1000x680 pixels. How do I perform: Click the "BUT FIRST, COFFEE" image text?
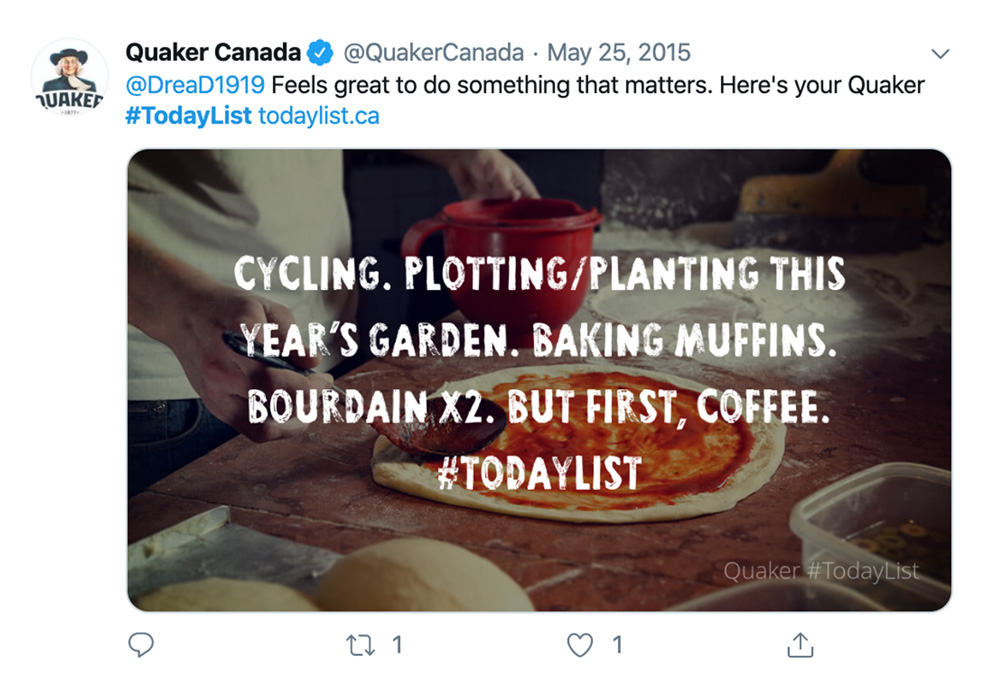coord(668,407)
